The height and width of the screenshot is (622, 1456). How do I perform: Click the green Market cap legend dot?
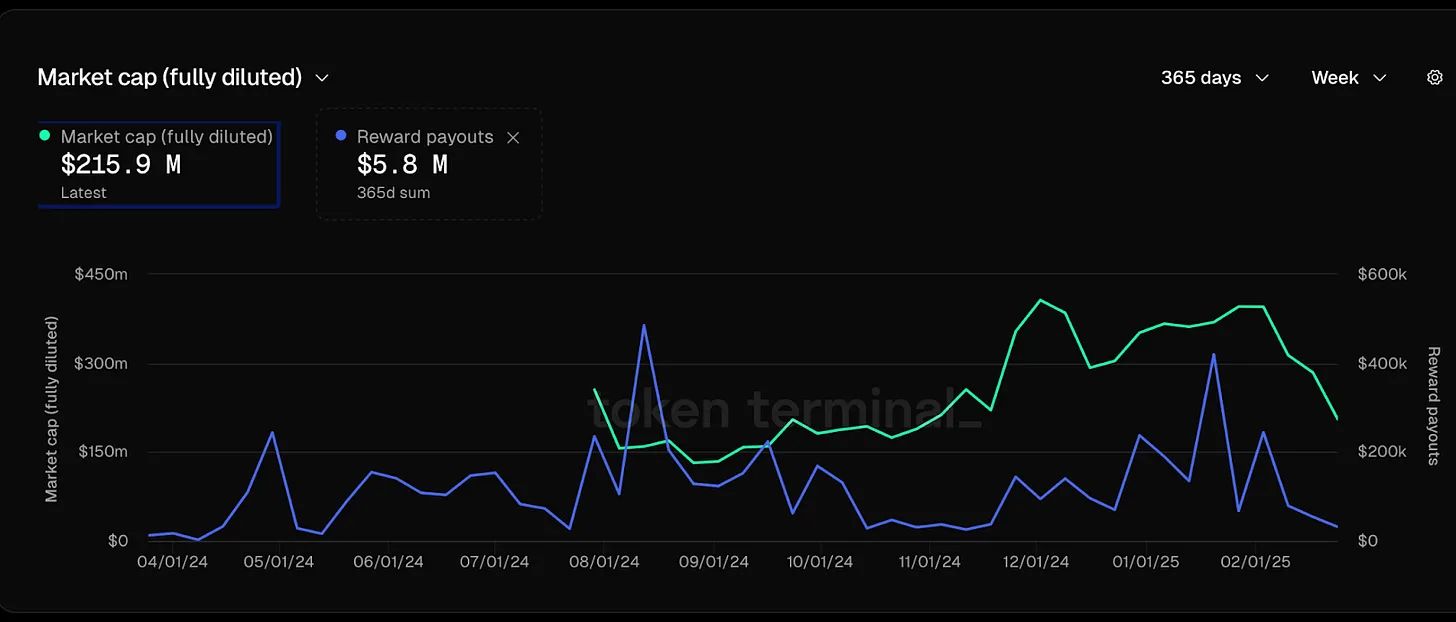click(x=44, y=135)
